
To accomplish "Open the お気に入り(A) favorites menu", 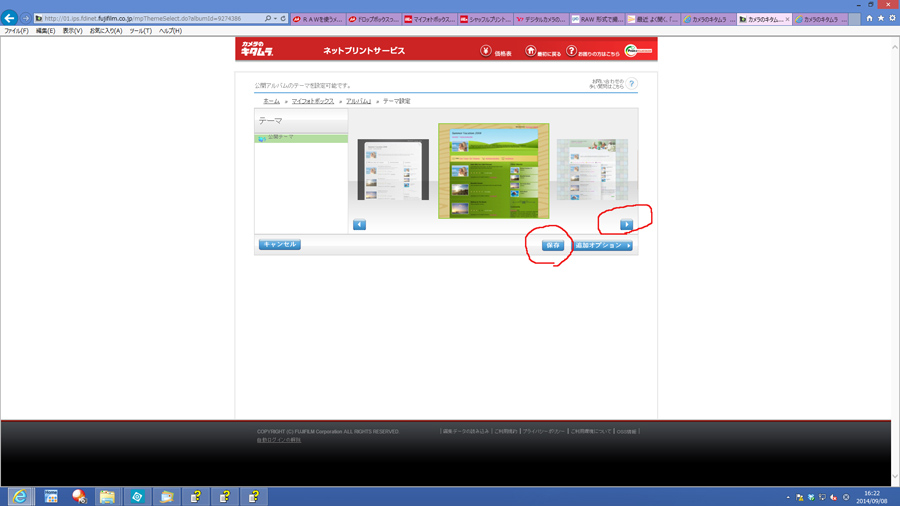I will tap(106, 31).
